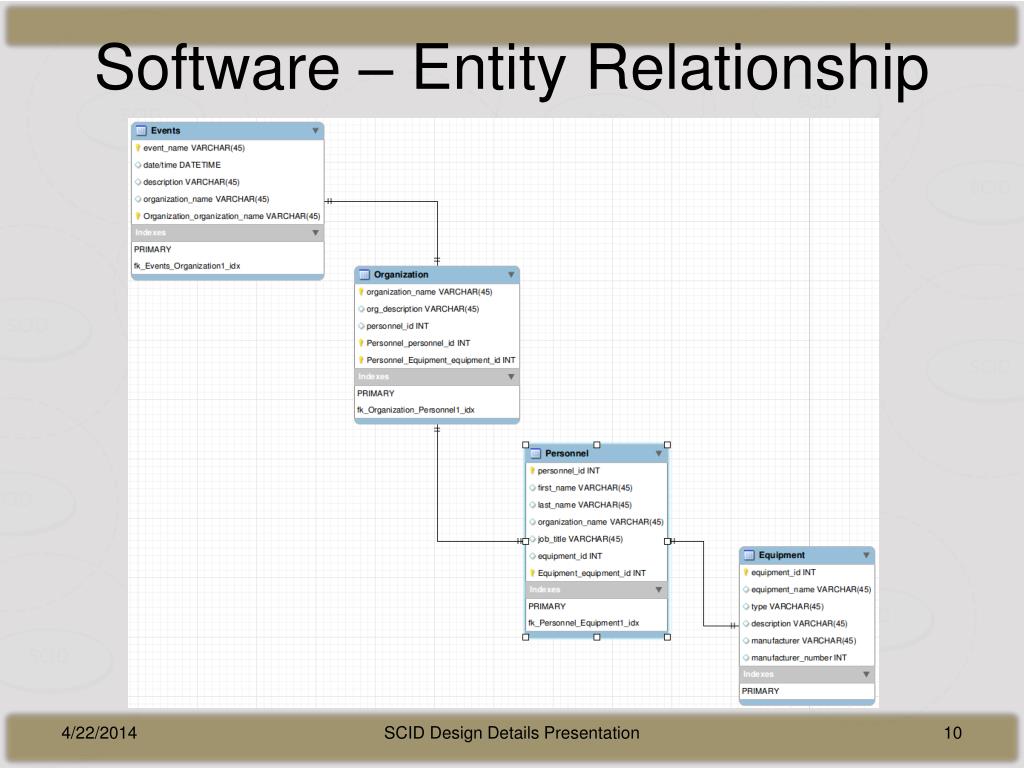
Task: Collapse the Events Indexes section
Action: pyautogui.click(x=315, y=232)
